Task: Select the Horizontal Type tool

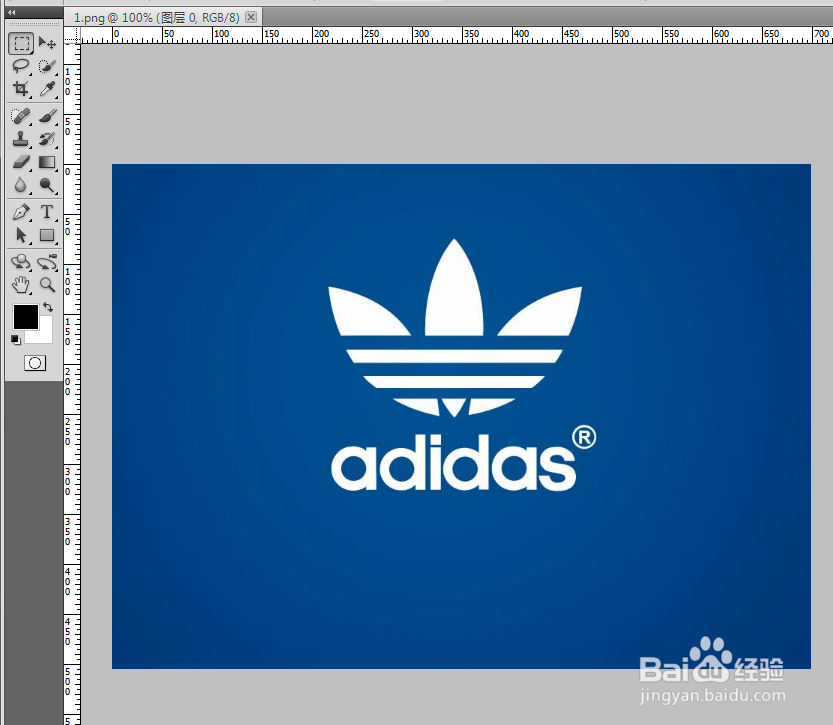Action: coord(47,212)
